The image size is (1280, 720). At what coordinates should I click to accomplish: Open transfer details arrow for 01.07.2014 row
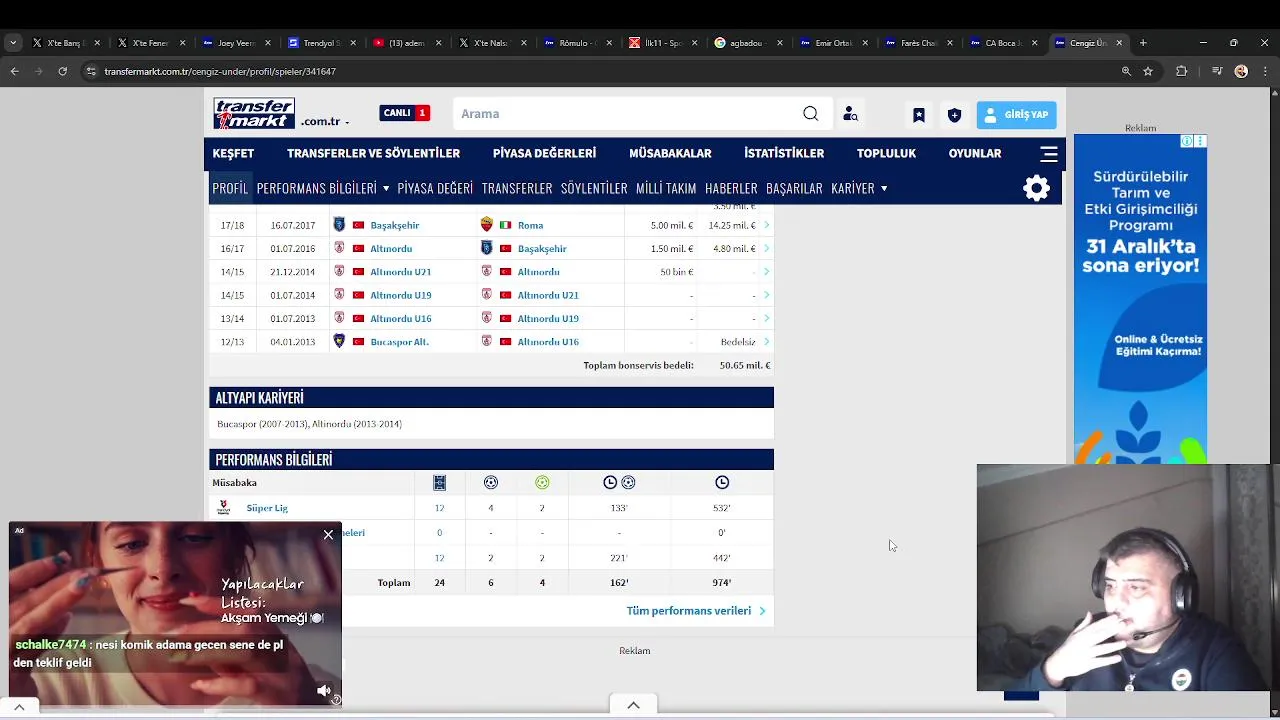coord(766,295)
